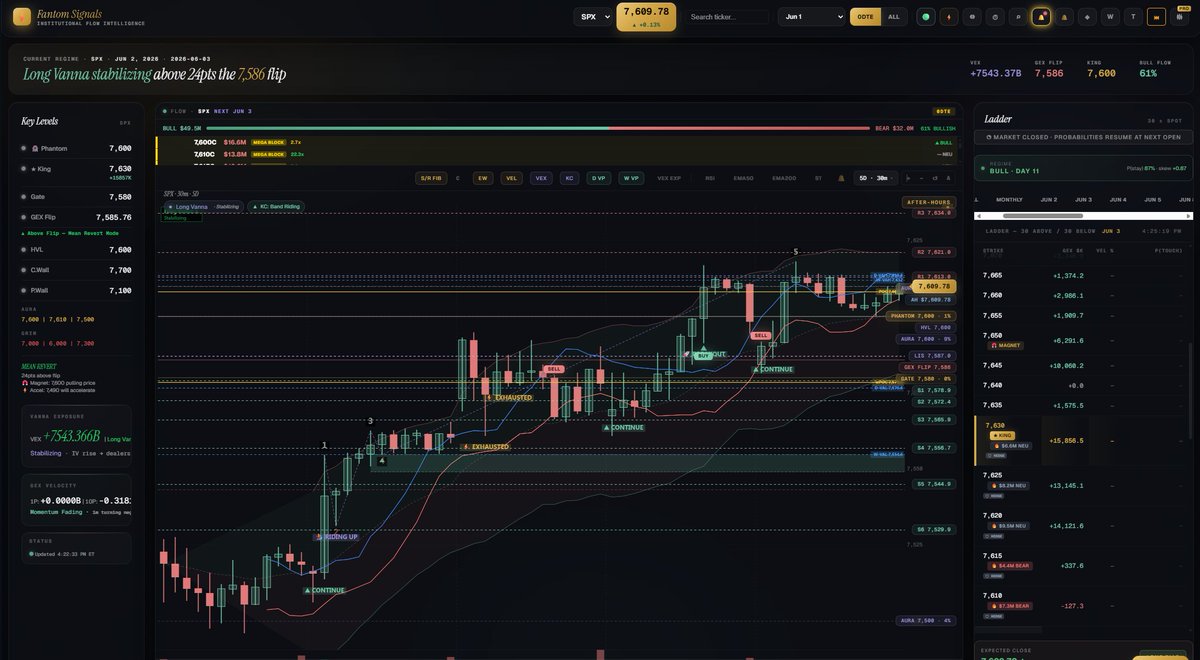Viewport: 1200px width, 660px height.
Task: Open the 5D · 30m timeframe dropdown
Action: (874, 178)
